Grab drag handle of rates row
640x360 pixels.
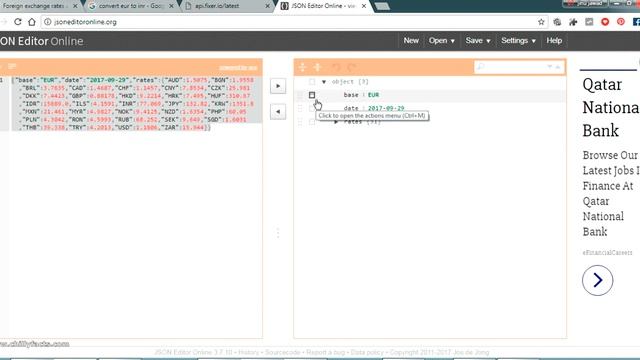pyautogui.click(x=300, y=122)
